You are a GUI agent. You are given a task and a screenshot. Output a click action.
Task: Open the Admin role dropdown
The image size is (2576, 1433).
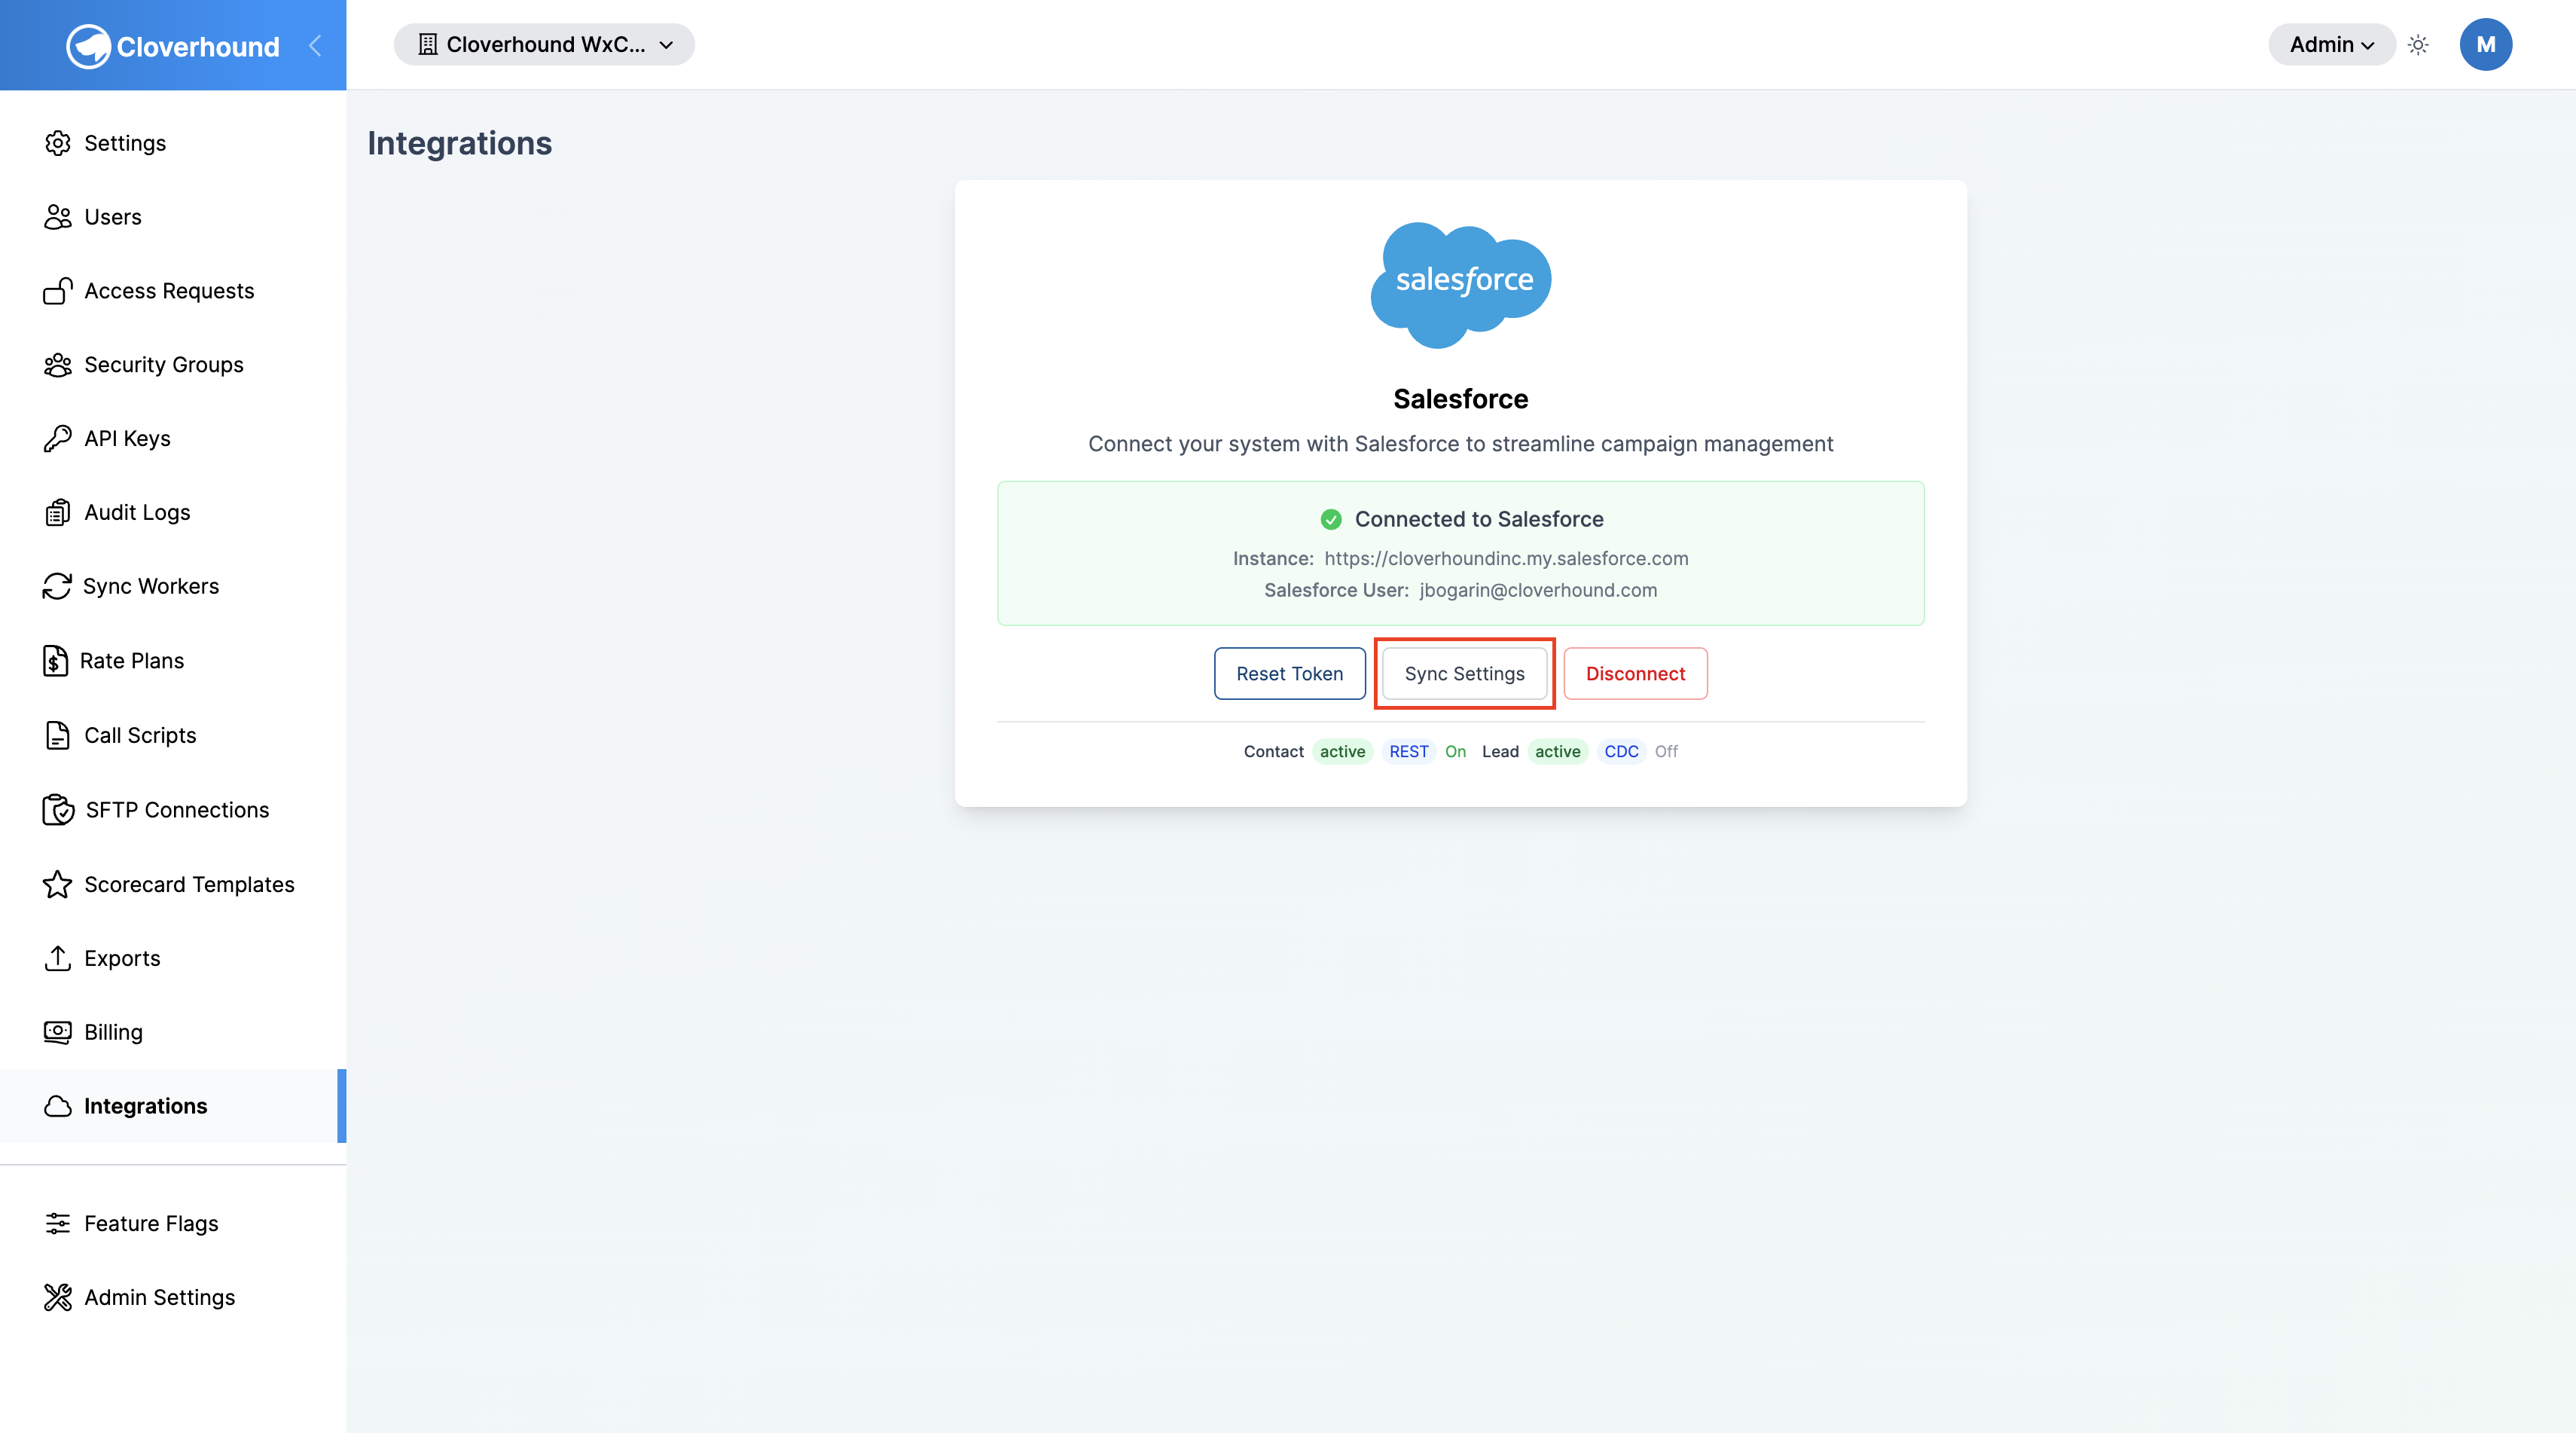[2332, 45]
